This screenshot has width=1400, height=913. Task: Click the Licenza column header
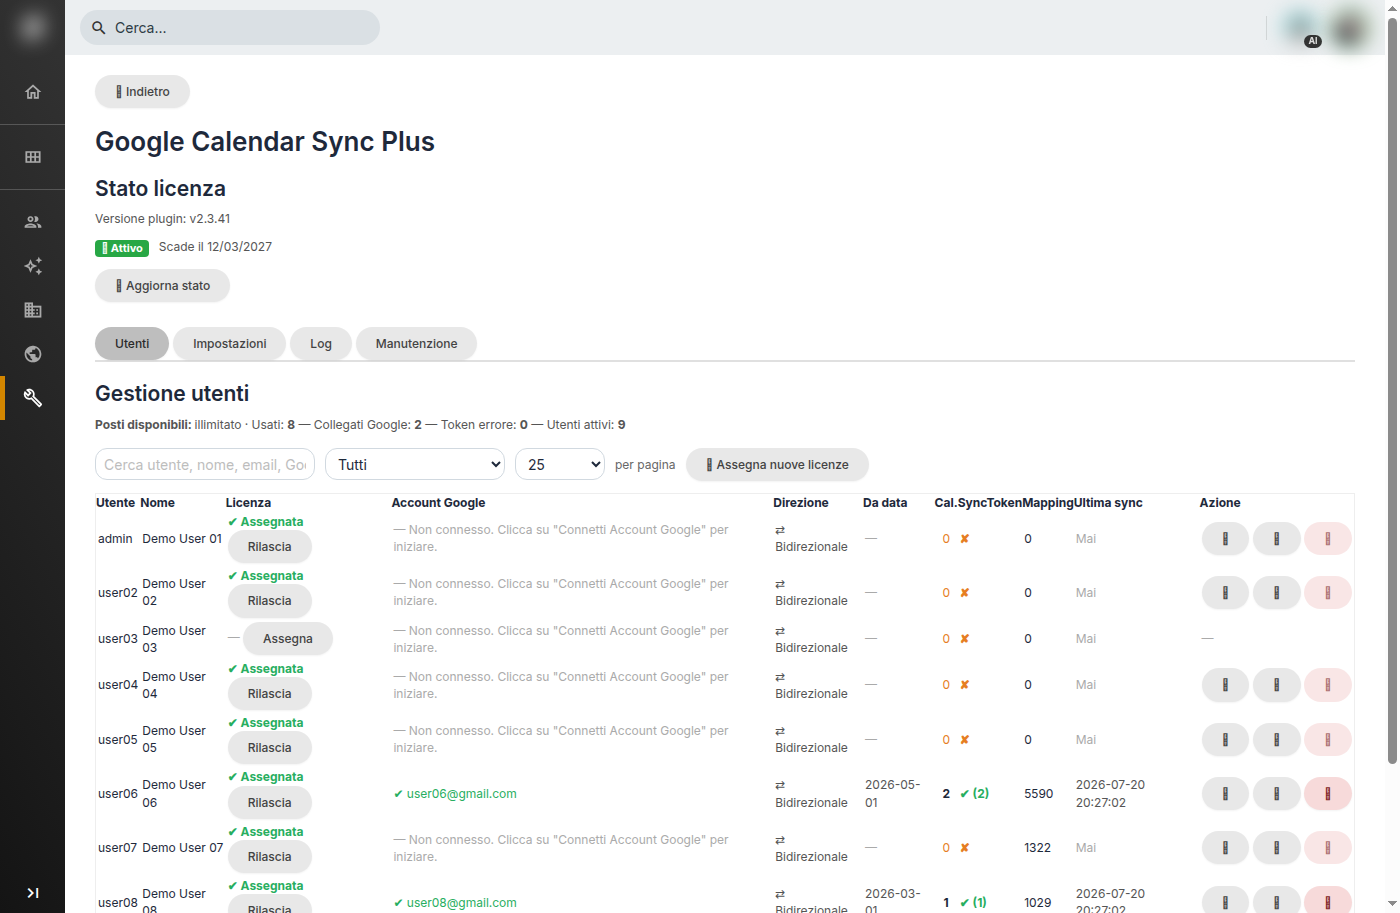pyautogui.click(x=248, y=503)
